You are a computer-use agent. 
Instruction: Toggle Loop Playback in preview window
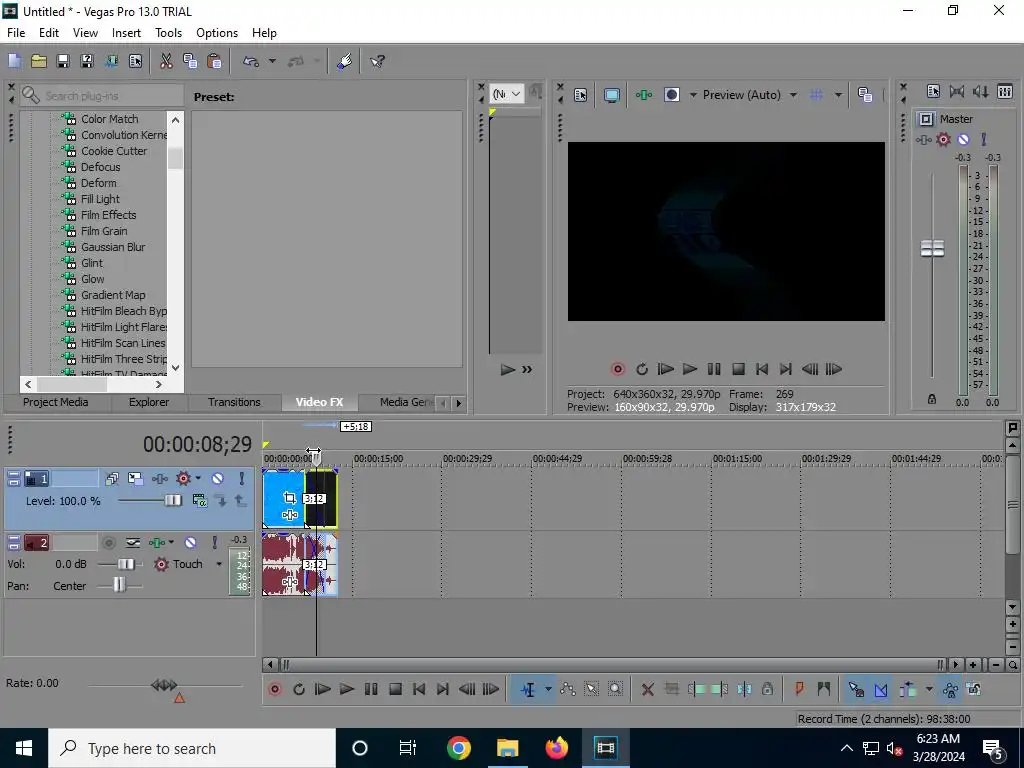click(641, 369)
